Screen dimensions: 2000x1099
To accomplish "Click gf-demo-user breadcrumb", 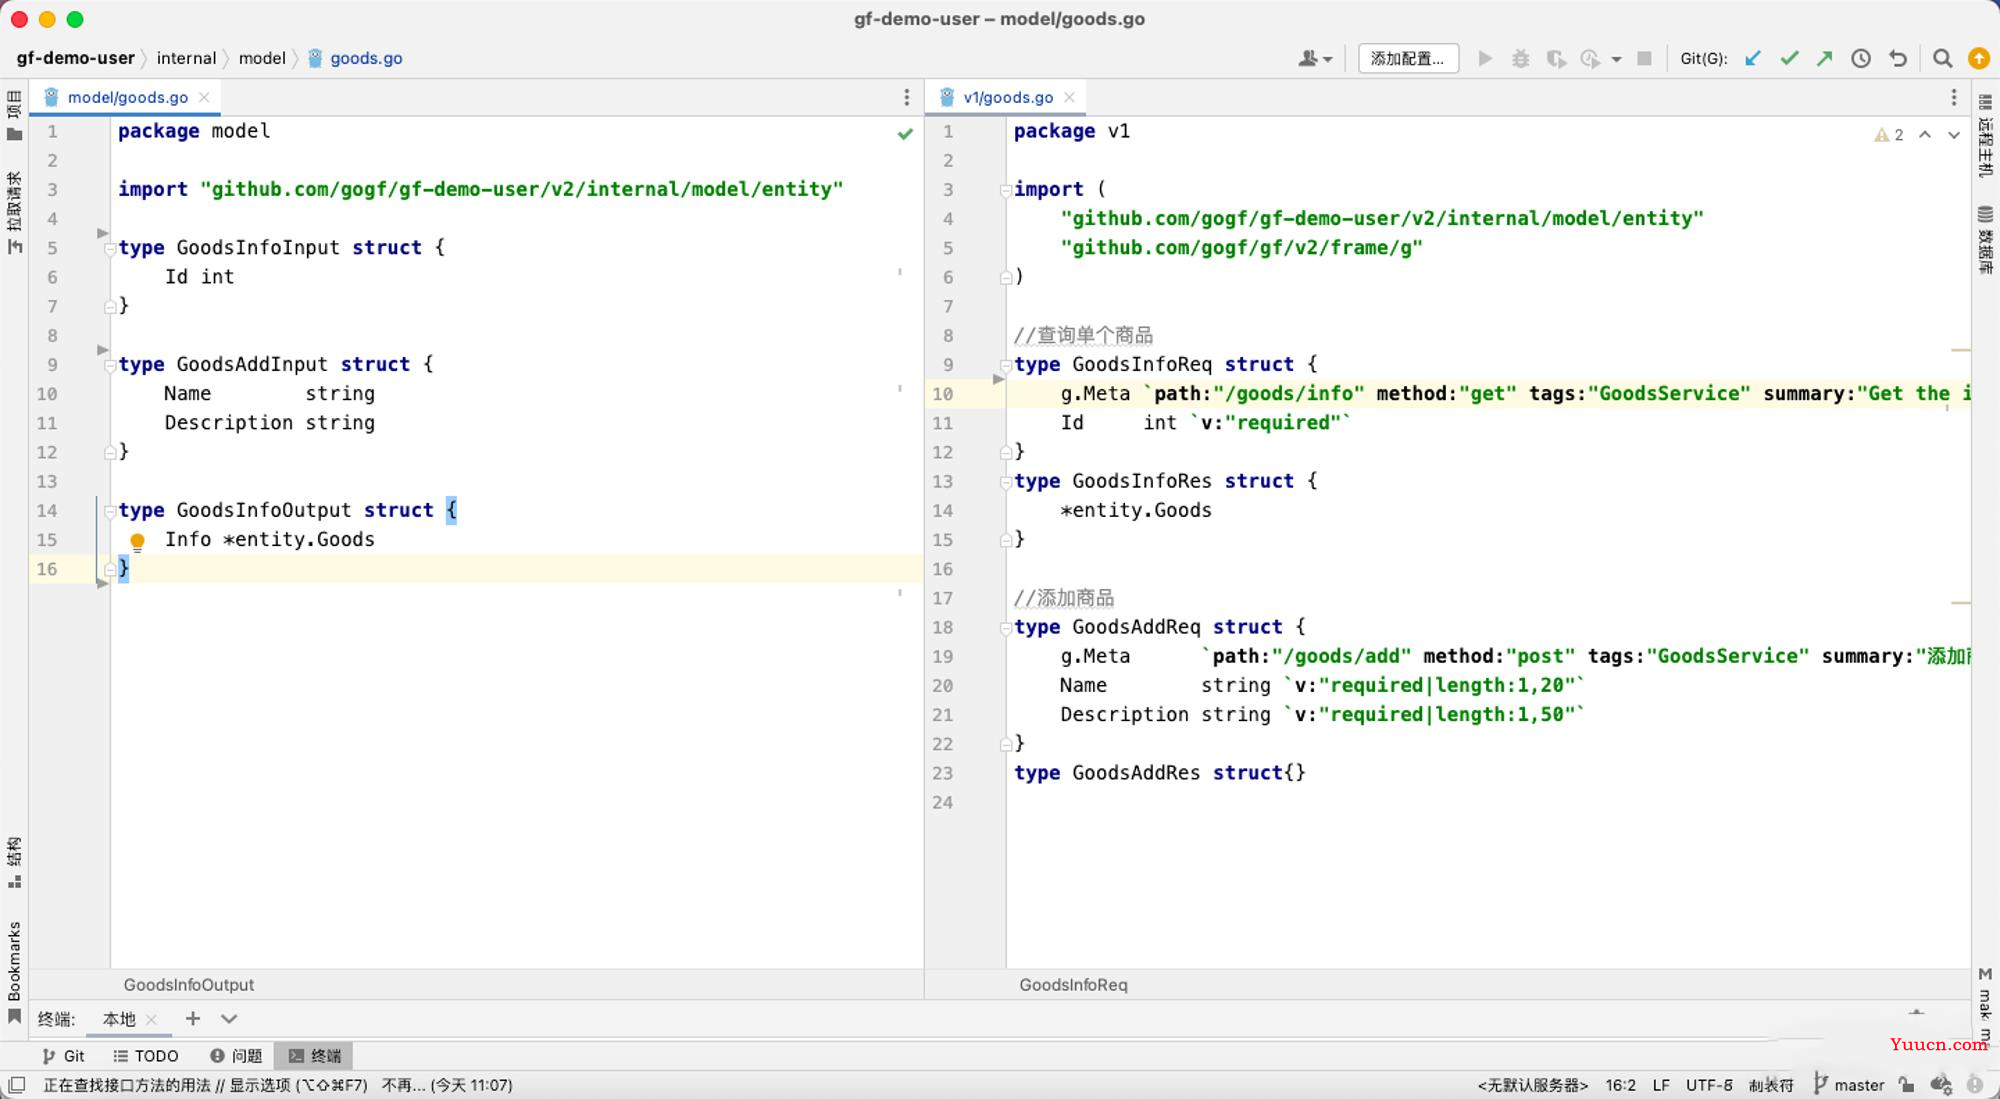I will (x=75, y=58).
